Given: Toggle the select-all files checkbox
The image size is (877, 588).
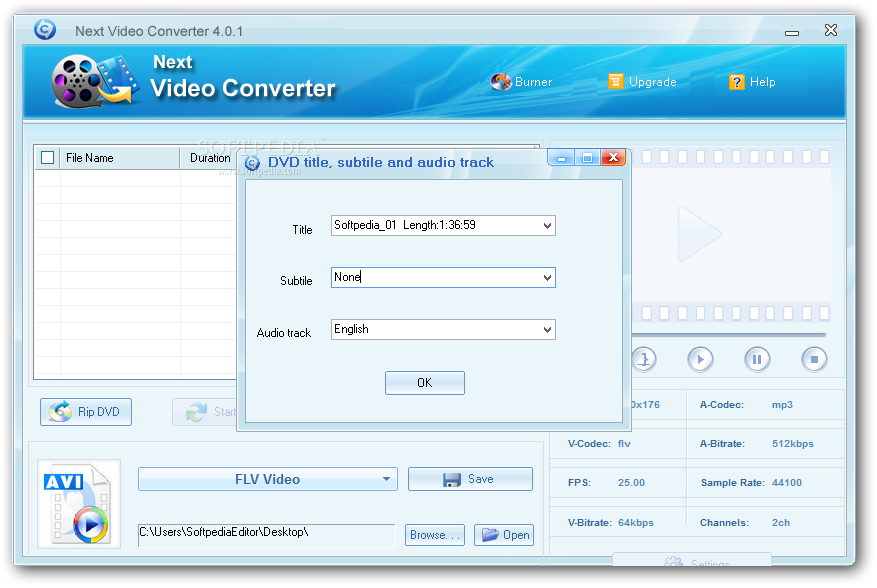Looking at the screenshot, I should click(x=48, y=158).
